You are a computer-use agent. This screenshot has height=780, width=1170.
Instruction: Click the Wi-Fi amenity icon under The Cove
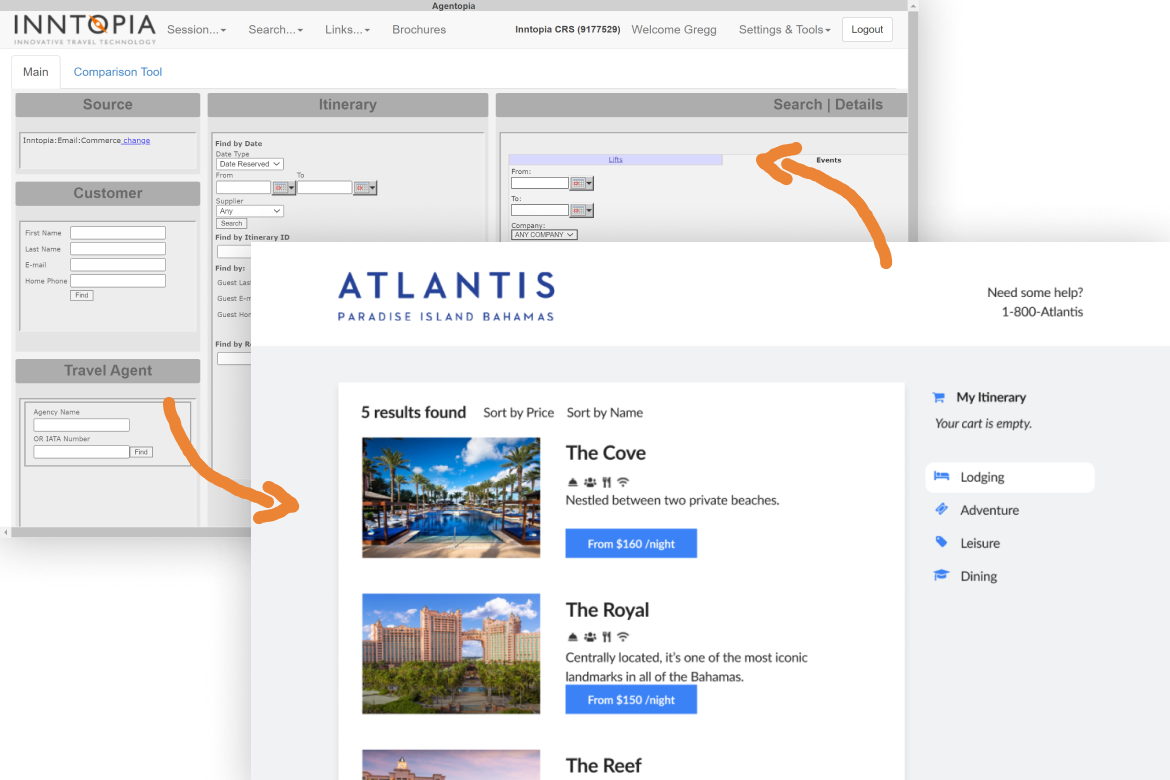[x=623, y=481]
